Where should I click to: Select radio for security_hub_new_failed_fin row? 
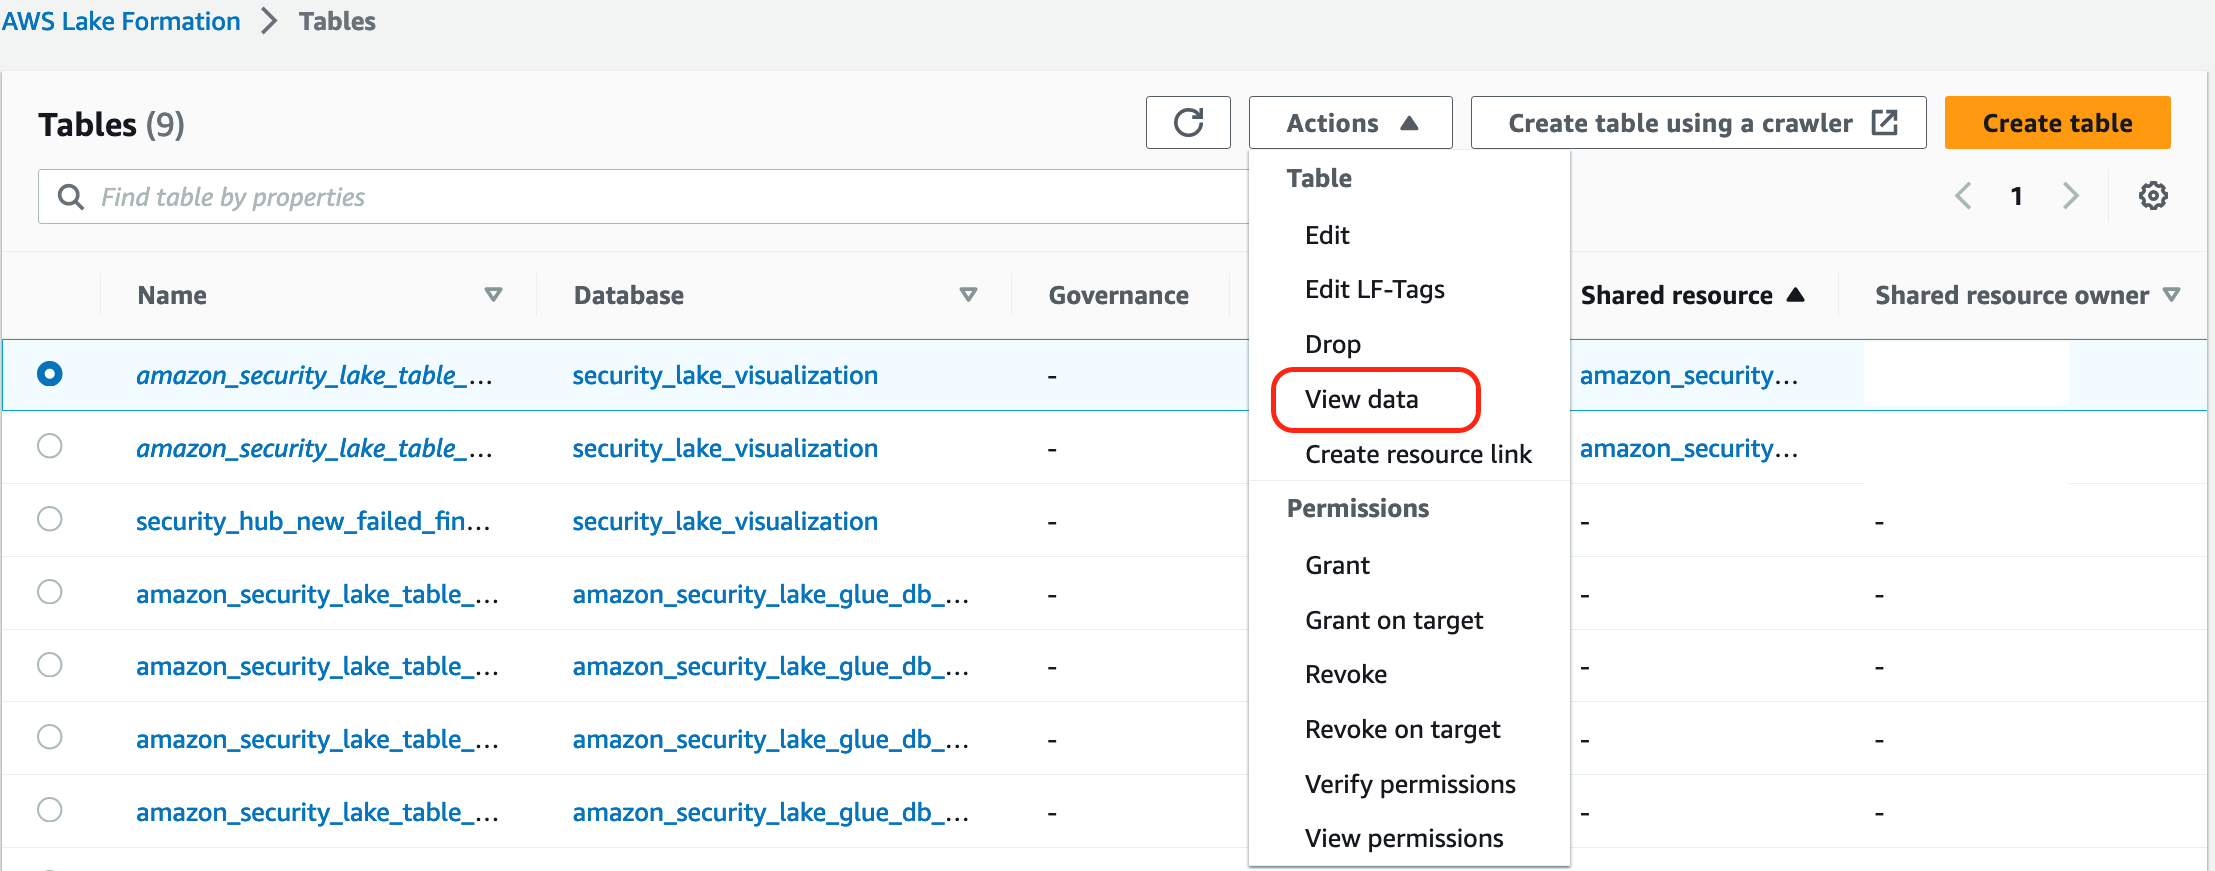click(x=50, y=519)
